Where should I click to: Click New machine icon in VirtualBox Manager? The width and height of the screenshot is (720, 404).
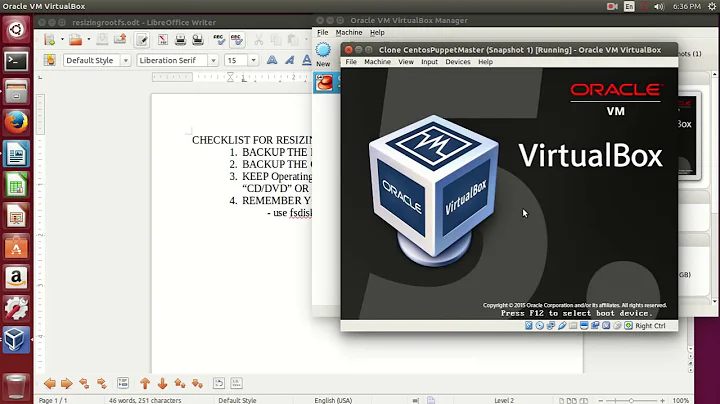pos(323,55)
